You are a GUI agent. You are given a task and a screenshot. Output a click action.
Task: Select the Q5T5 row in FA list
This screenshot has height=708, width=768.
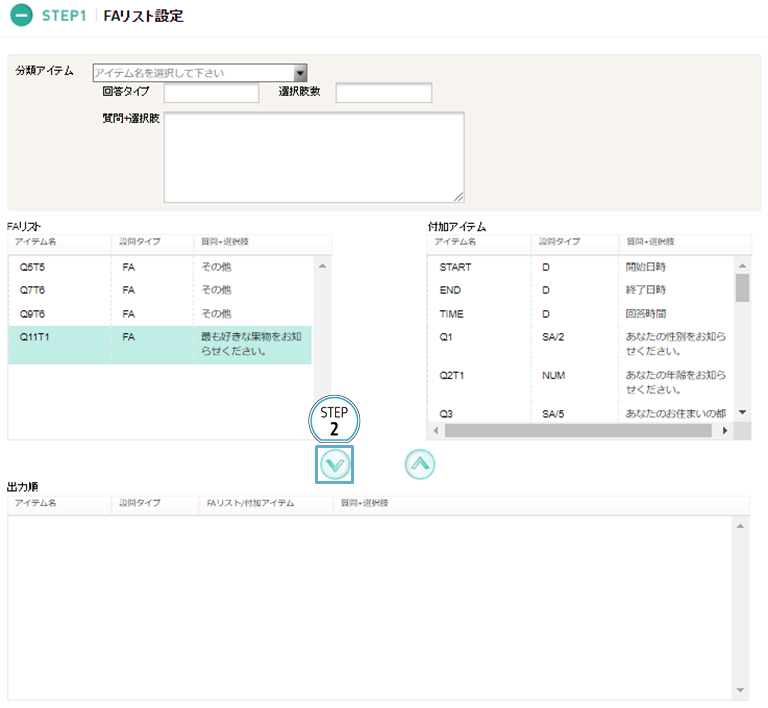tap(160, 267)
